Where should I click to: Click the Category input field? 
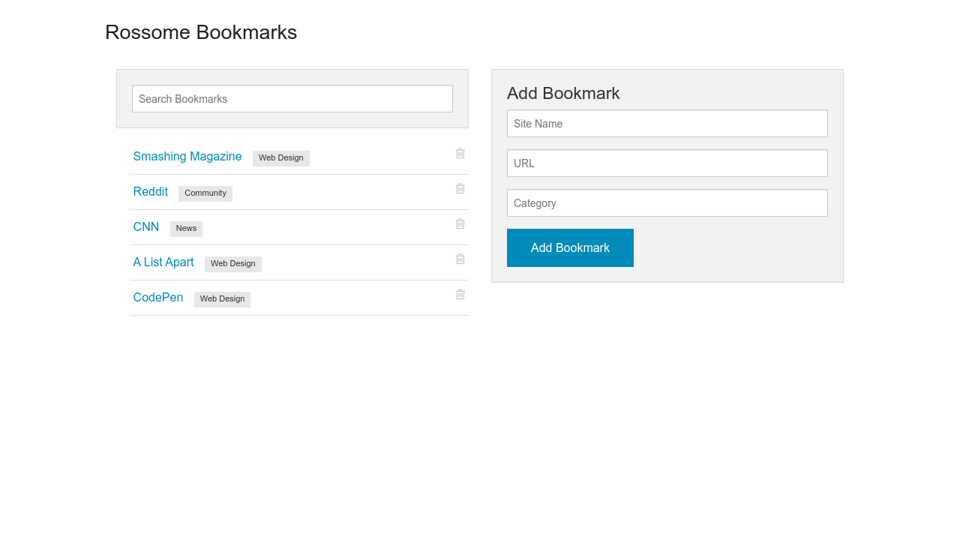pyautogui.click(x=667, y=203)
